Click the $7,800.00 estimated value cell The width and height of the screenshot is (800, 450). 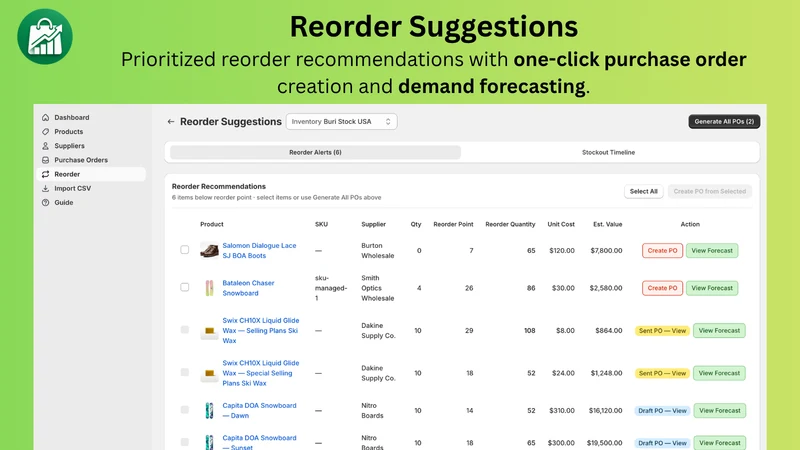pyautogui.click(x=606, y=251)
